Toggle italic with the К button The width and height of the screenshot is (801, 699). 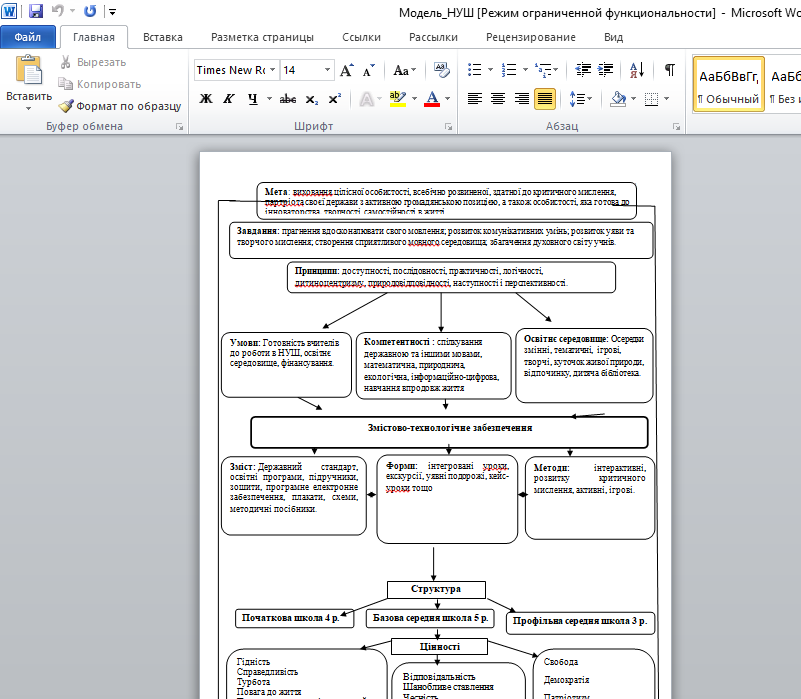click(x=229, y=99)
